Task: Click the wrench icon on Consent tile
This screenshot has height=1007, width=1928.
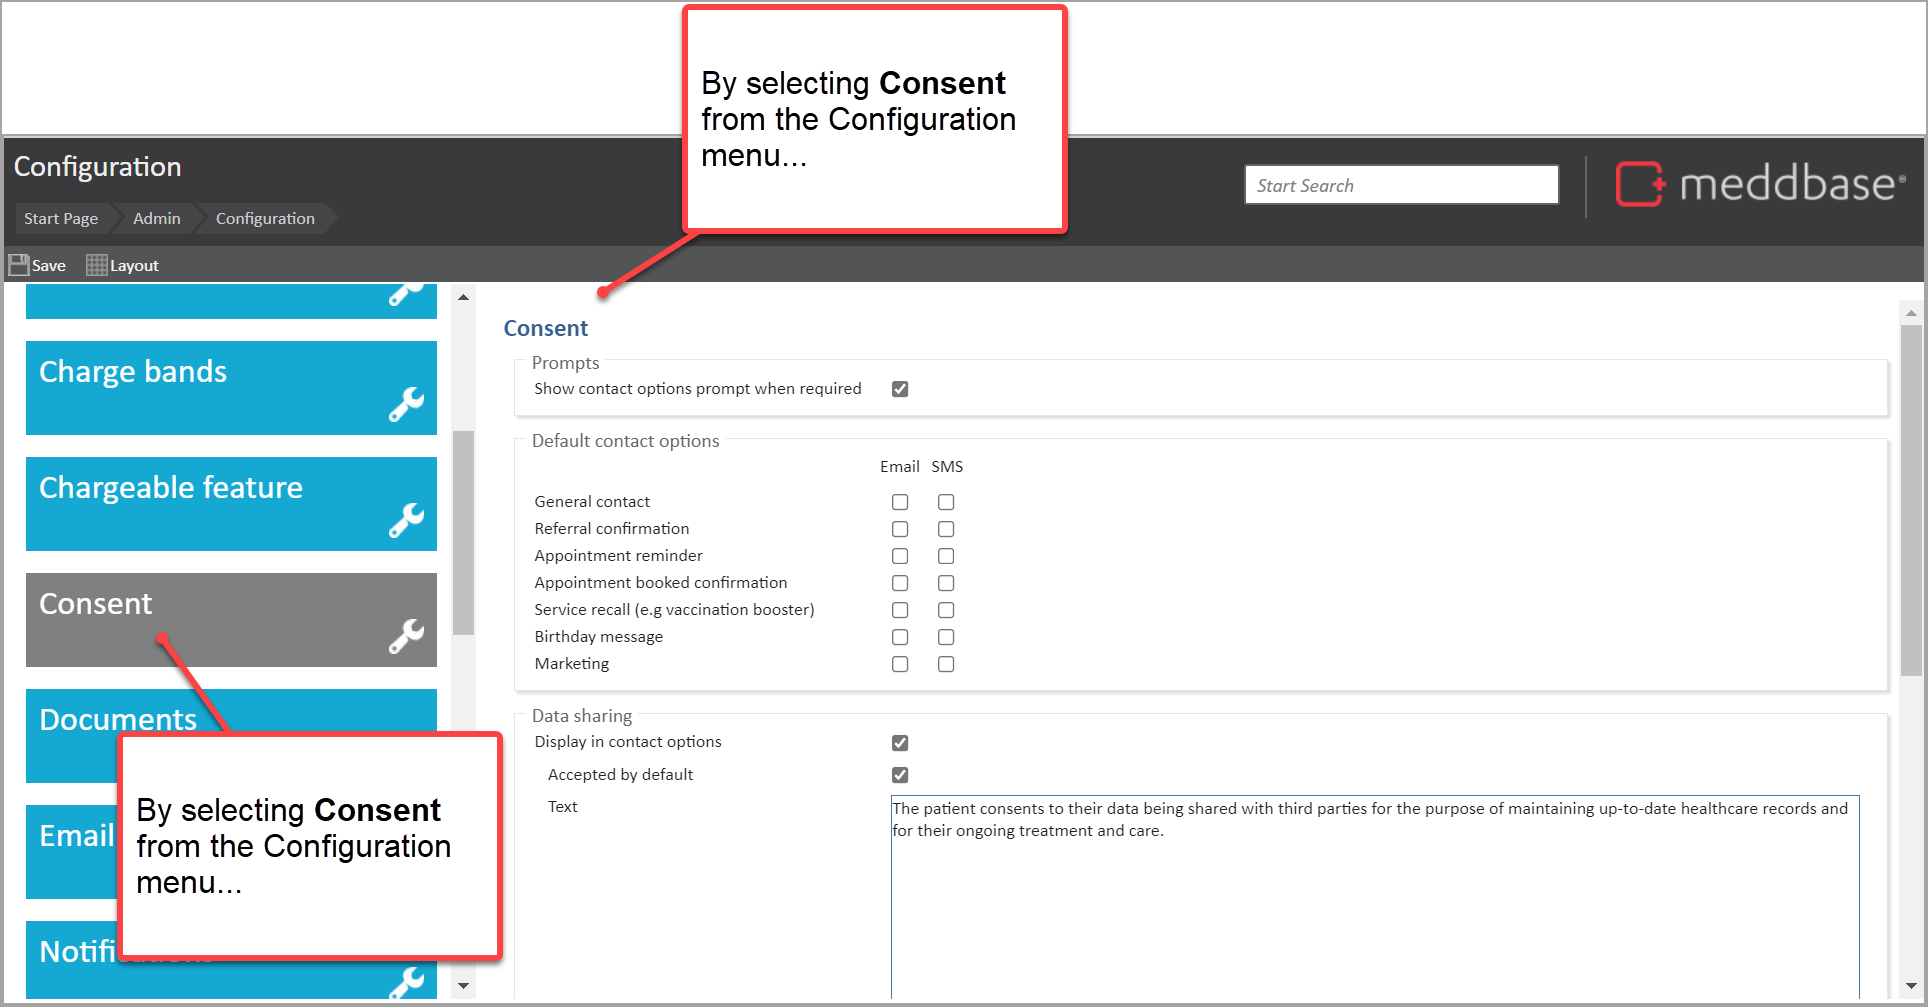Action: point(406,636)
